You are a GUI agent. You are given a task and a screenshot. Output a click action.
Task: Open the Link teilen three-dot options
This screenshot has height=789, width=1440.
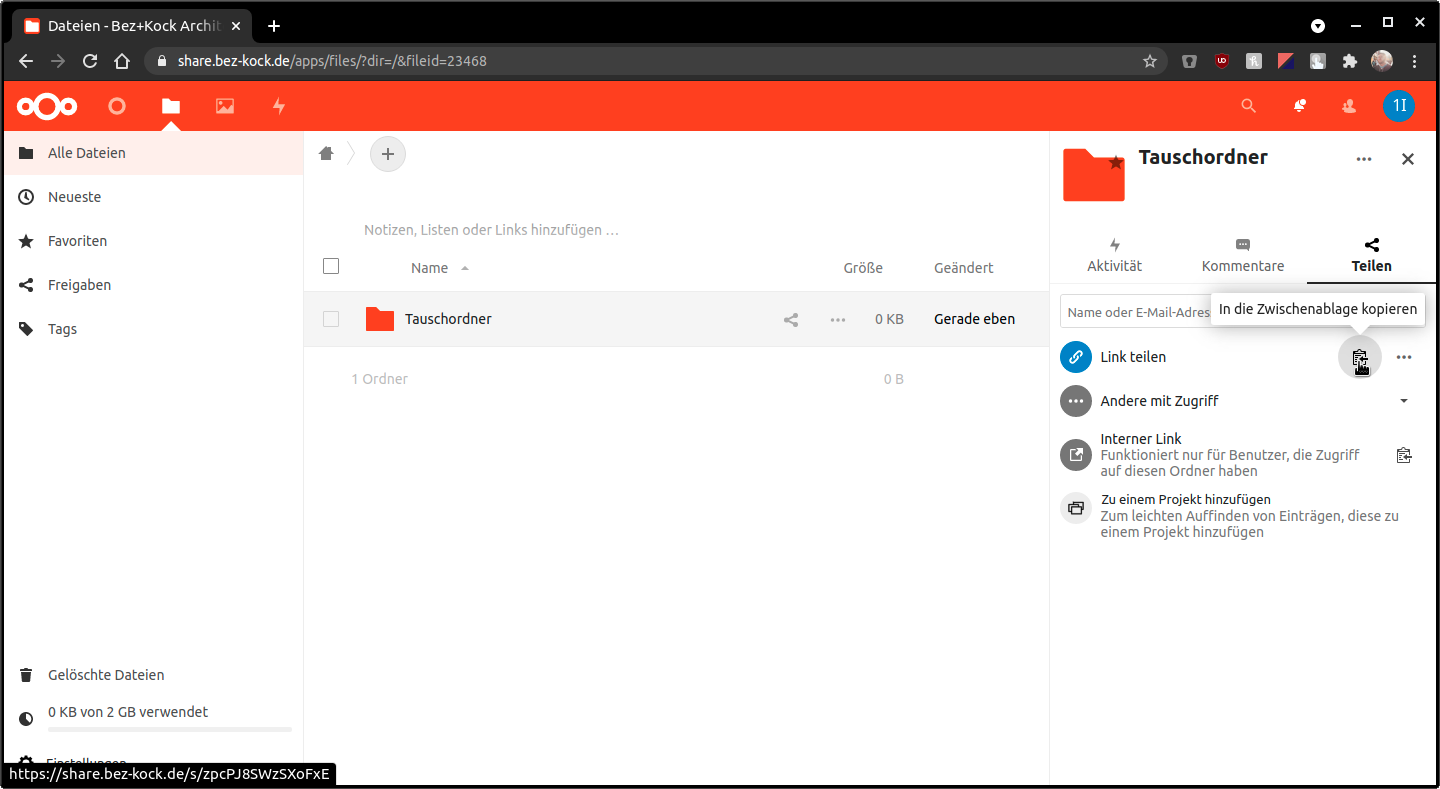point(1404,357)
